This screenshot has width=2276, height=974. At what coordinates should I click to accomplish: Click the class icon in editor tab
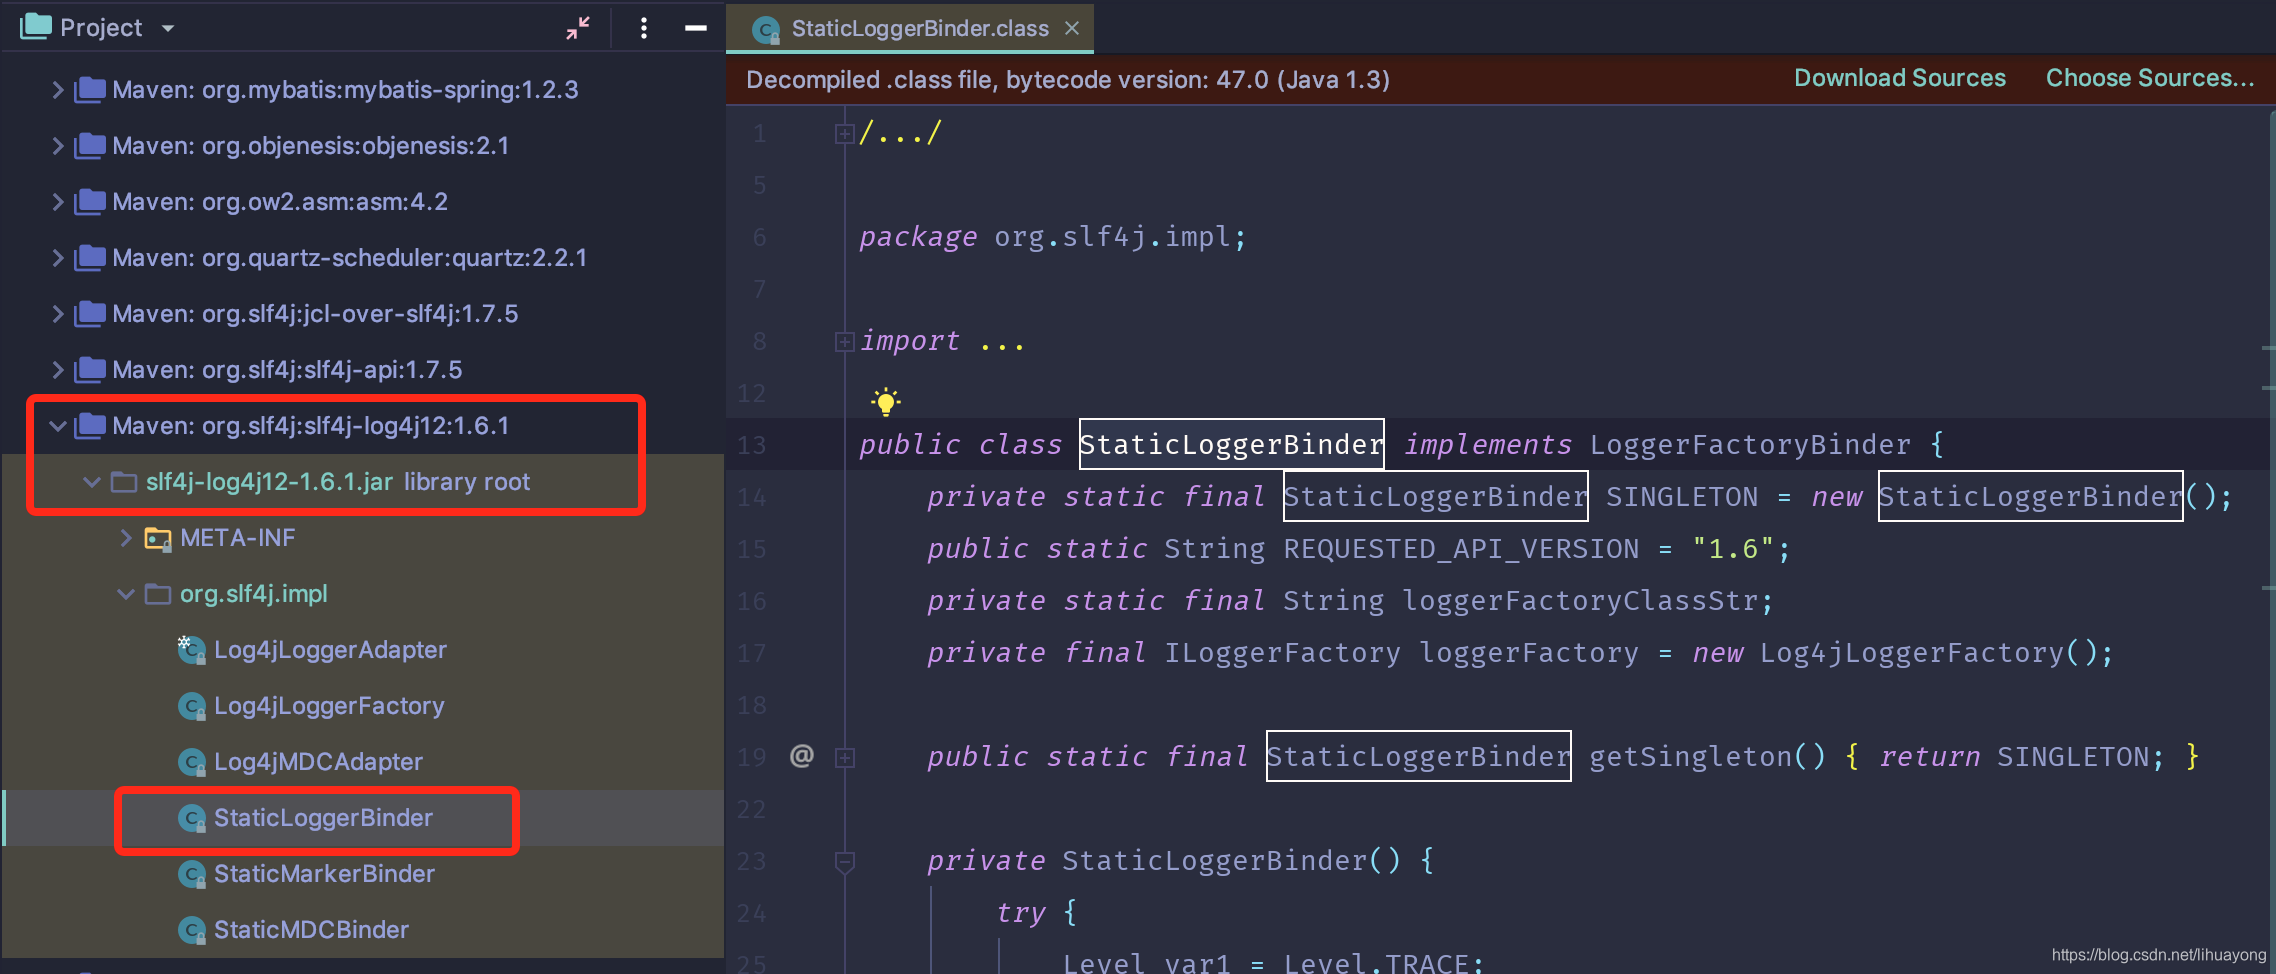coord(766,29)
